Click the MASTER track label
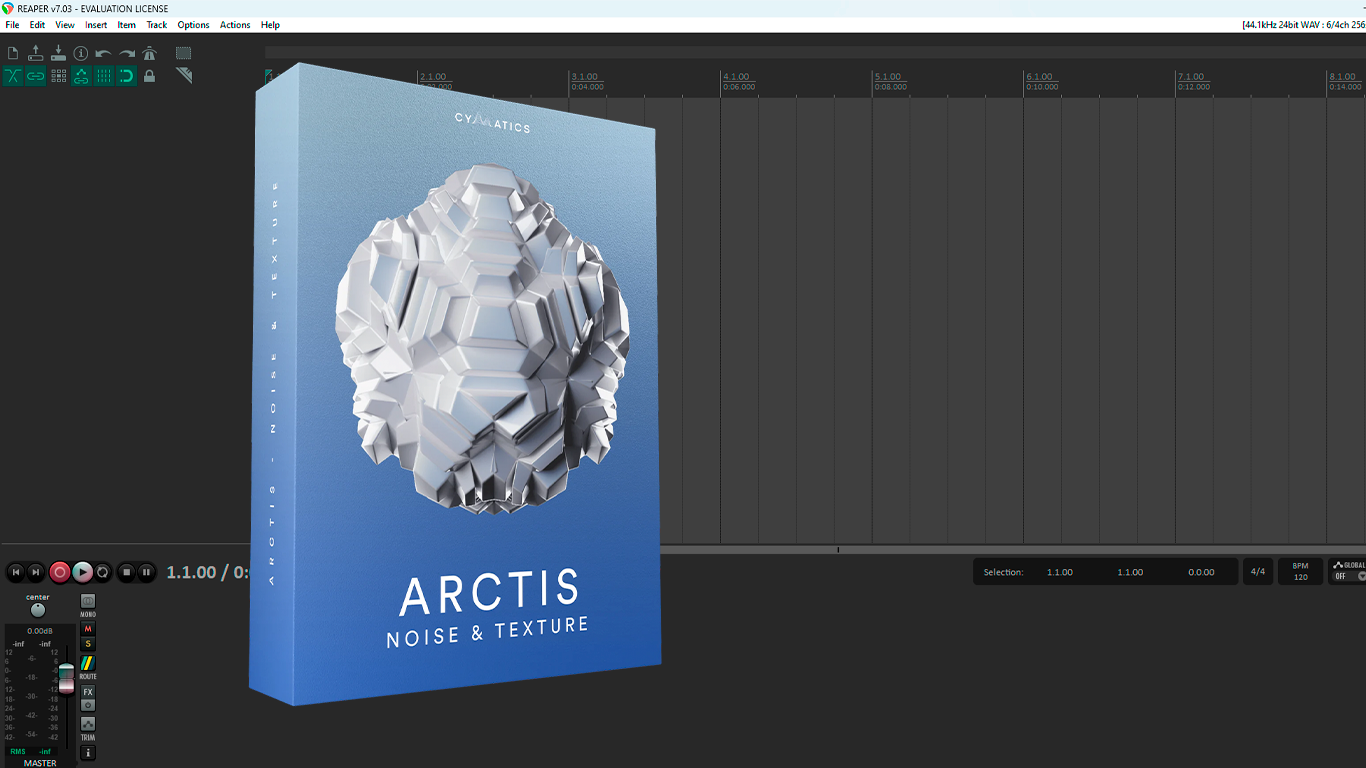 pyautogui.click(x=40, y=763)
